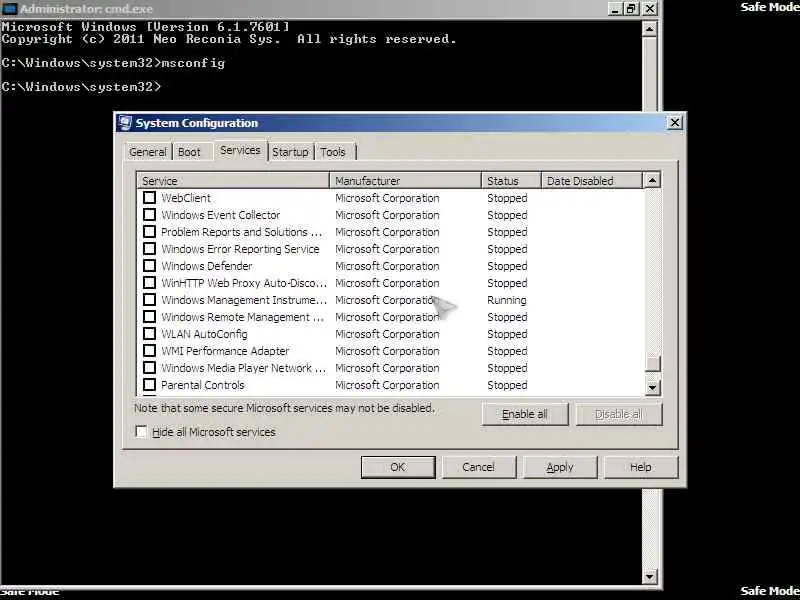Viewport: 800px width, 600px height.
Task: Click services list scroll up arrow
Action: point(653,180)
